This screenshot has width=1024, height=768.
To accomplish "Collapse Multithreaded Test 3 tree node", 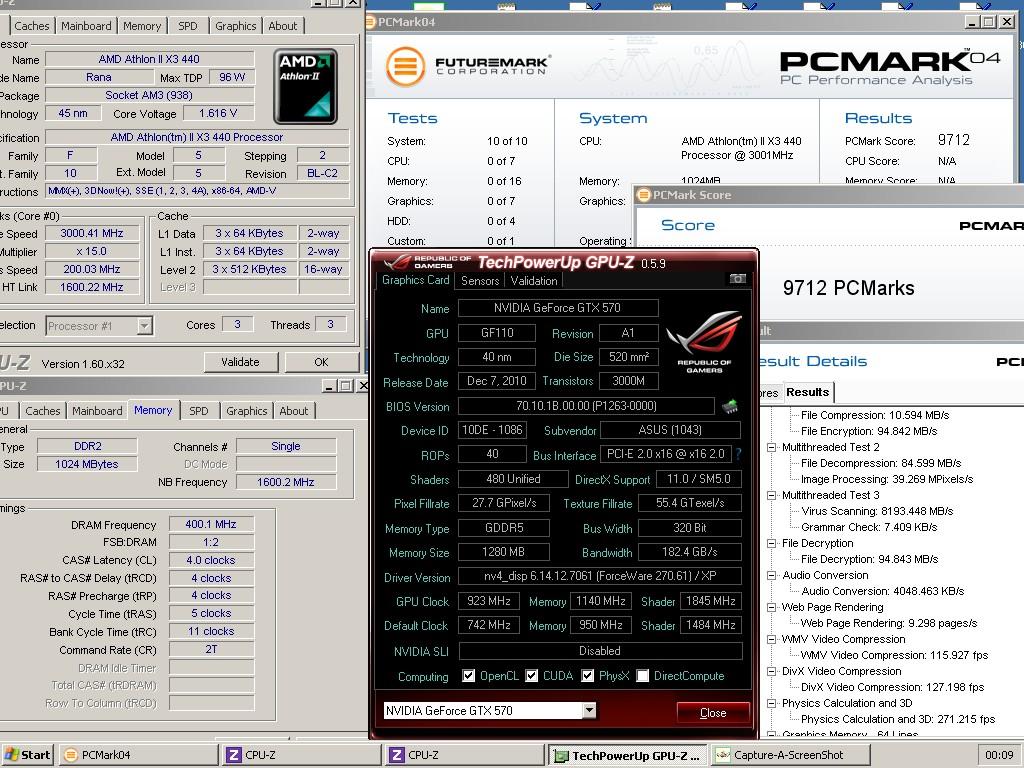I will [771, 495].
